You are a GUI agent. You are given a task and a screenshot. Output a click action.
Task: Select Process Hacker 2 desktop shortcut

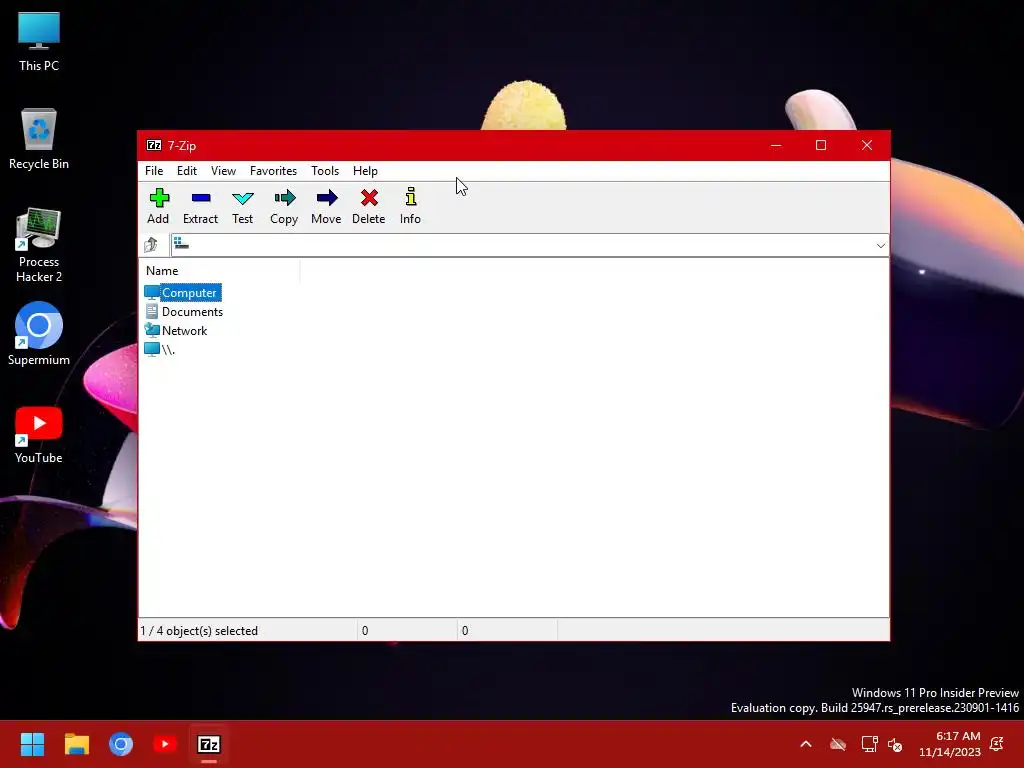click(39, 245)
